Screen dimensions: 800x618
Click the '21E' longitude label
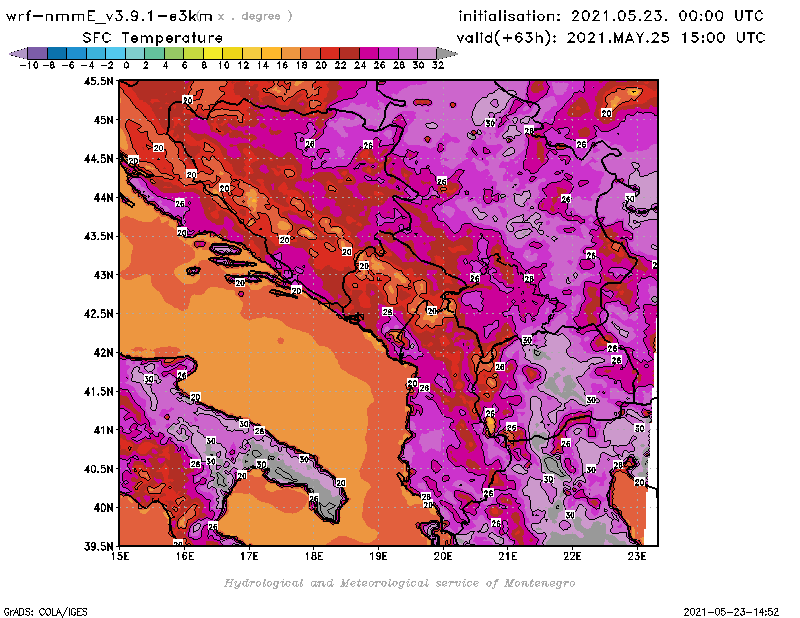pos(508,556)
